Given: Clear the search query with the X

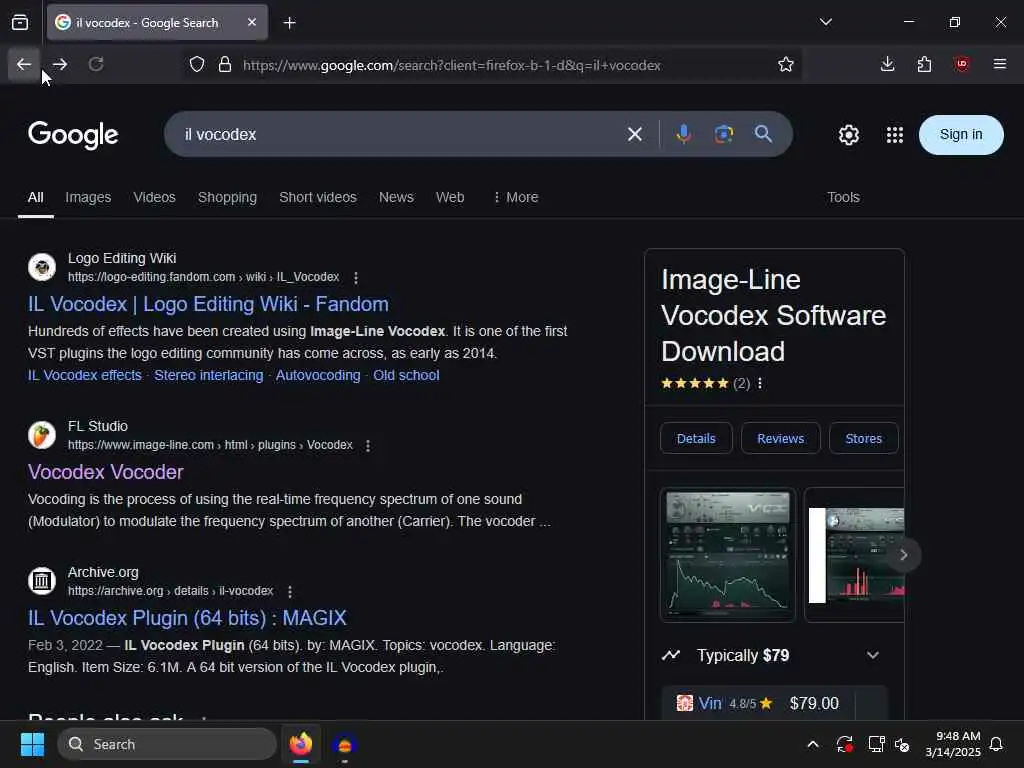Looking at the screenshot, I should click(x=635, y=135).
